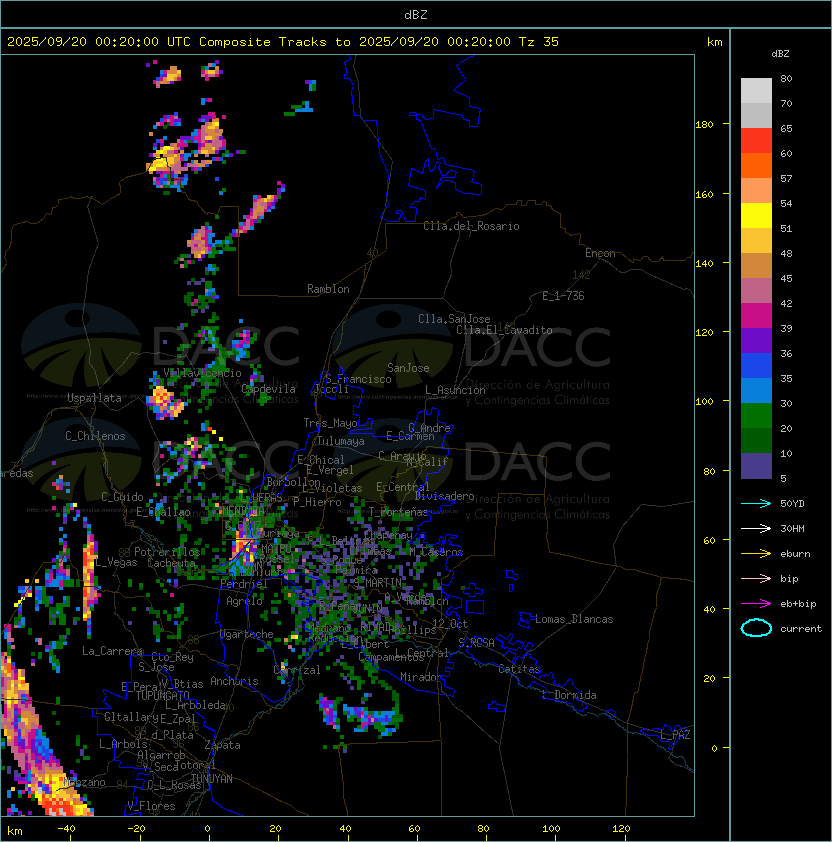832x842 pixels.
Task: Click the Mirador place label
Action: tap(422, 677)
